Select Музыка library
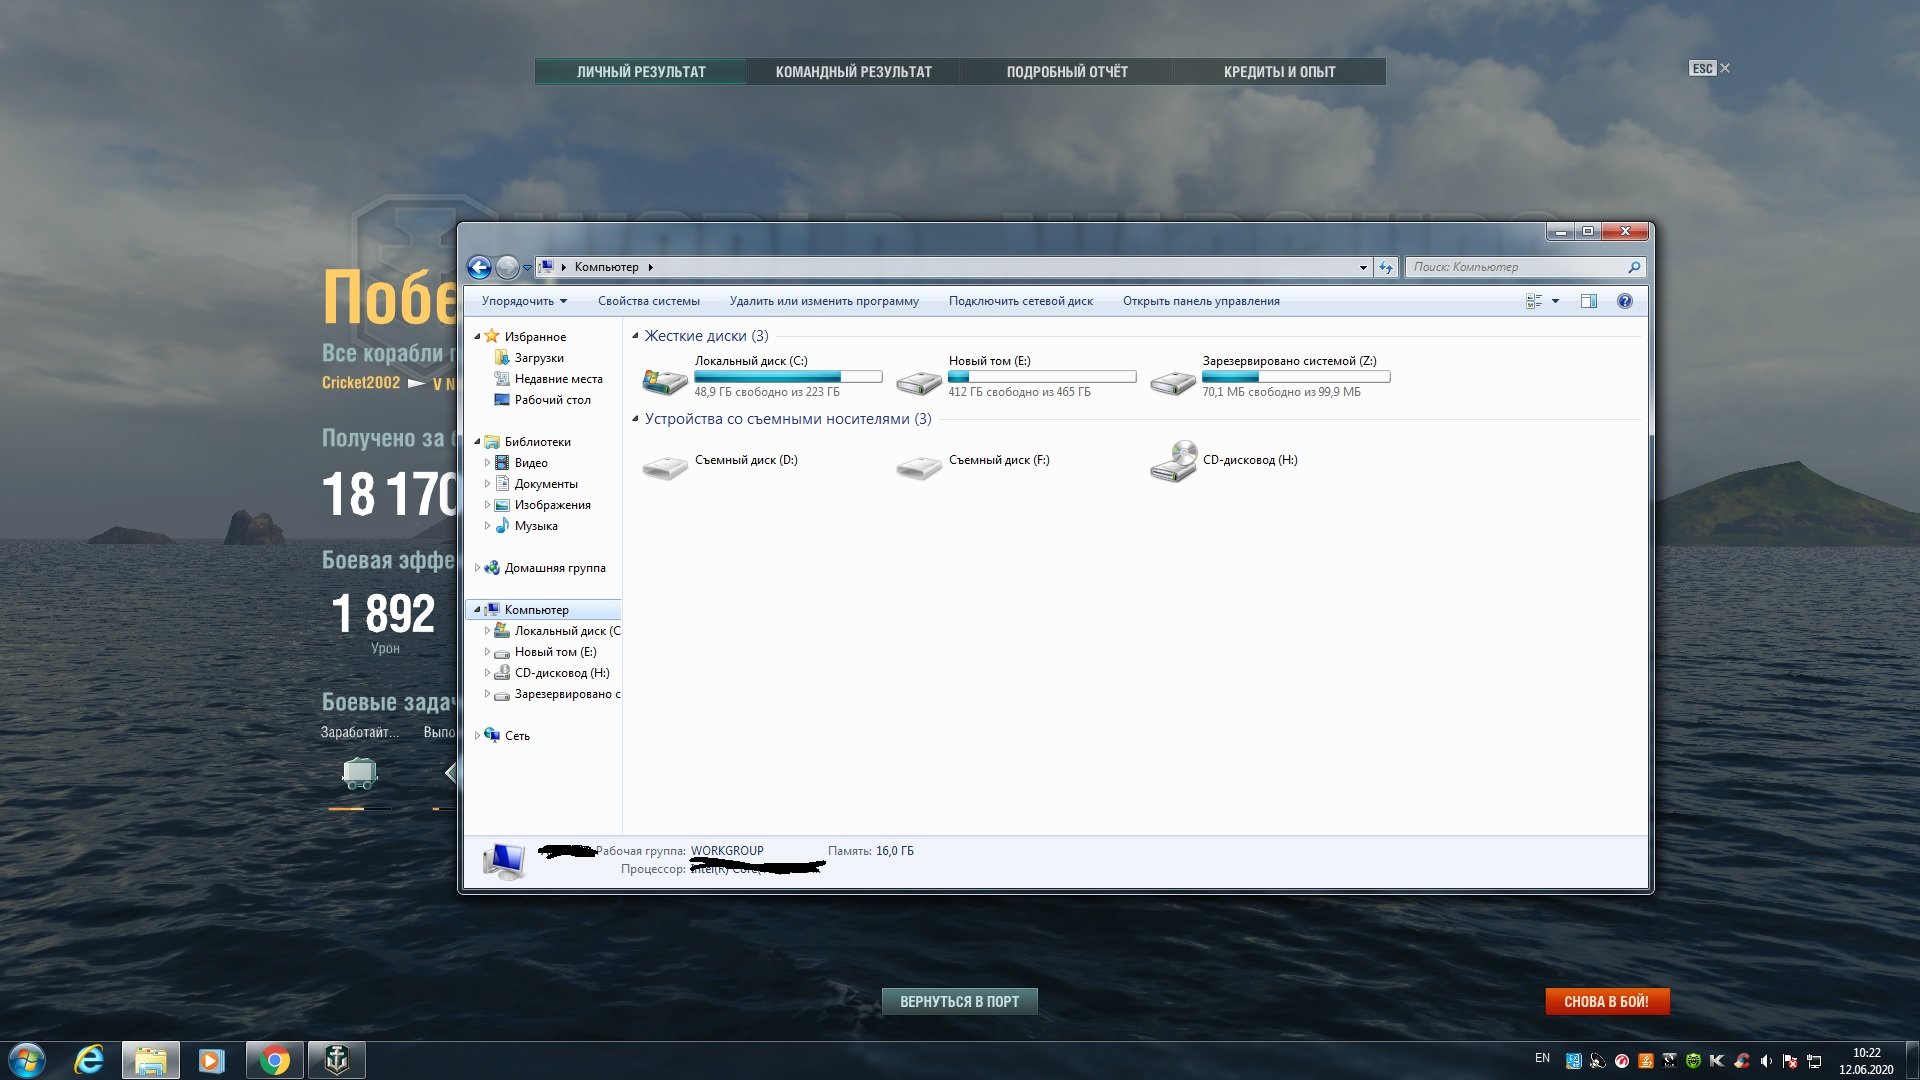Viewport: 1920px width, 1080px height. (x=536, y=526)
